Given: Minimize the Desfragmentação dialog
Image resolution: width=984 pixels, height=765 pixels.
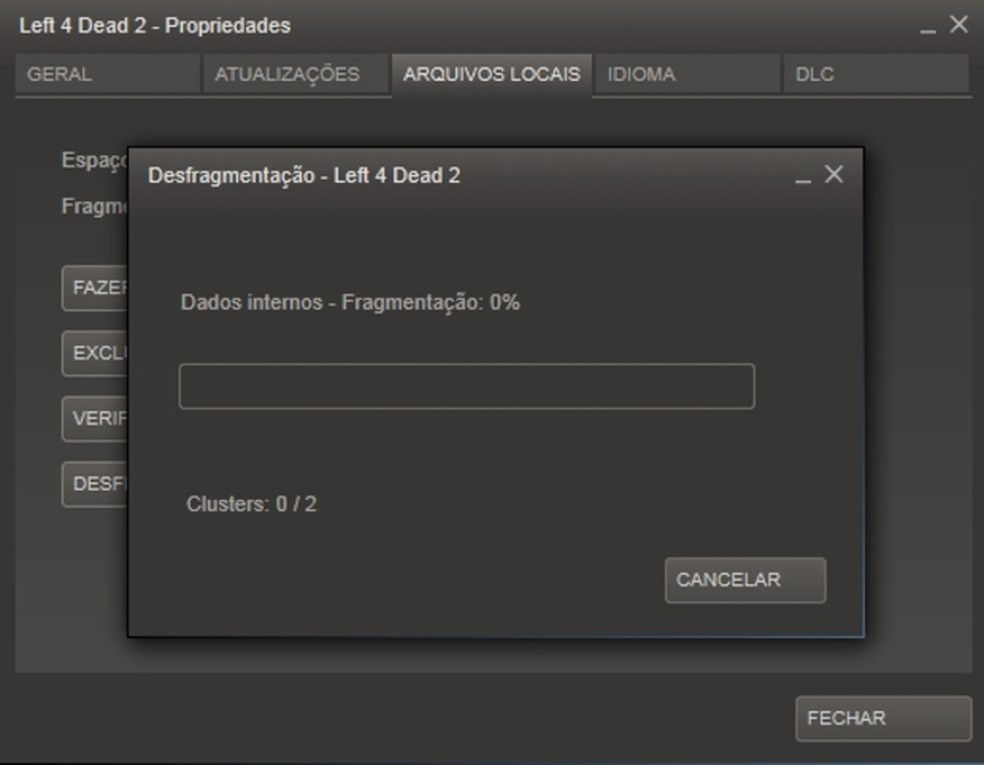Looking at the screenshot, I should [803, 176].
